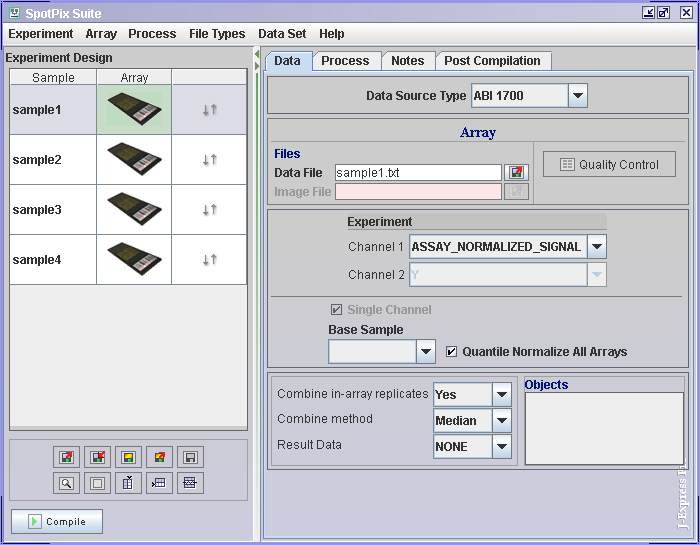Open the Channel 1 dropdown

[597, 246]
